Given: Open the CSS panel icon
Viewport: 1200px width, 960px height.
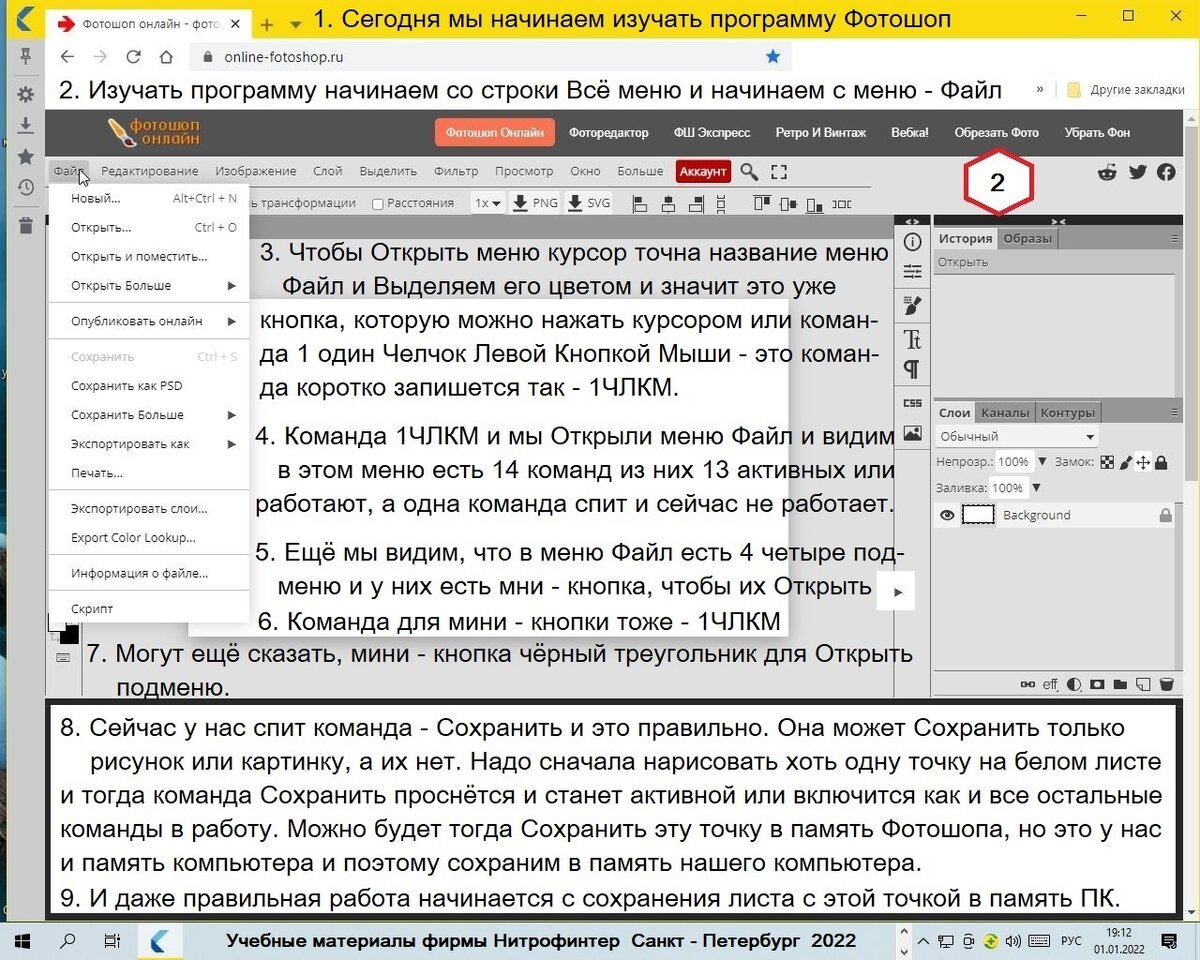Looking at the screenshot, I should coord(912,403).
